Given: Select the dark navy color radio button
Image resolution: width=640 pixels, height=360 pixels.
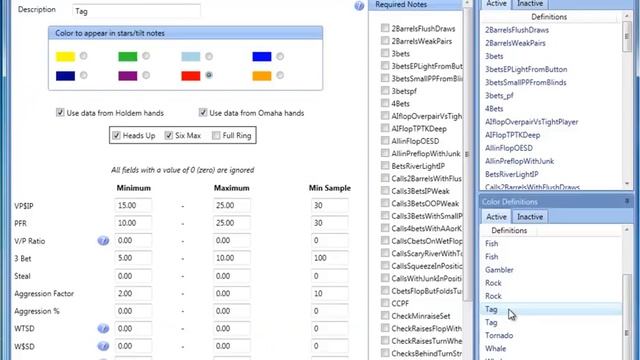Looking at the screenshot, I should (x=83, y=75).
